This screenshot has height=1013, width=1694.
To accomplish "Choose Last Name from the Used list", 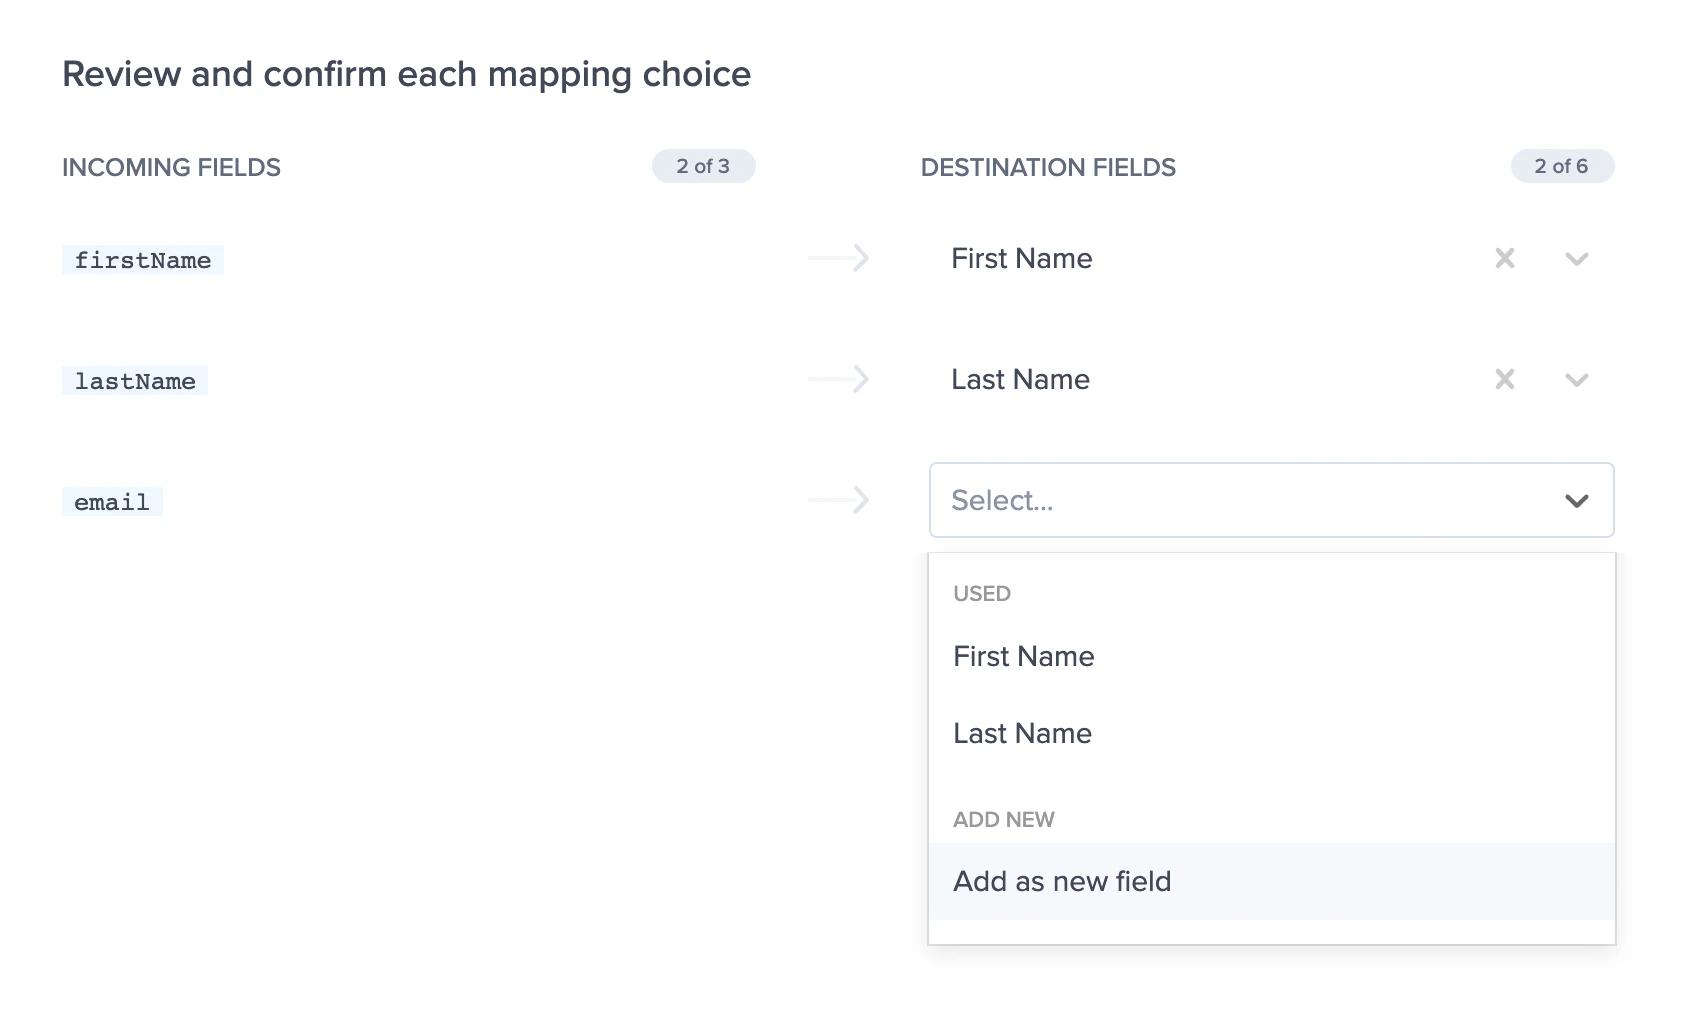I will click(x=1022, y=734).
